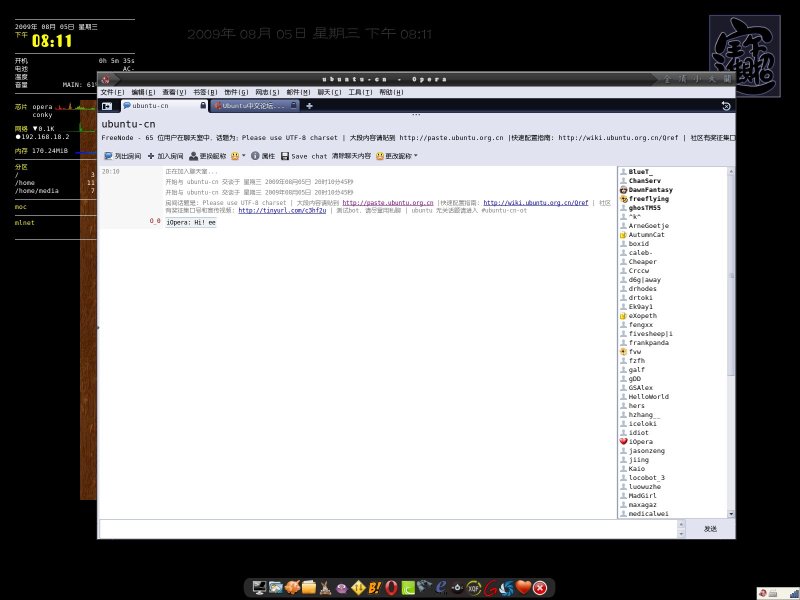The height and width of the screenshot is (600, 800).
Task: Click the 更换昵称 change nickname button
Action: tap(207, 156)
